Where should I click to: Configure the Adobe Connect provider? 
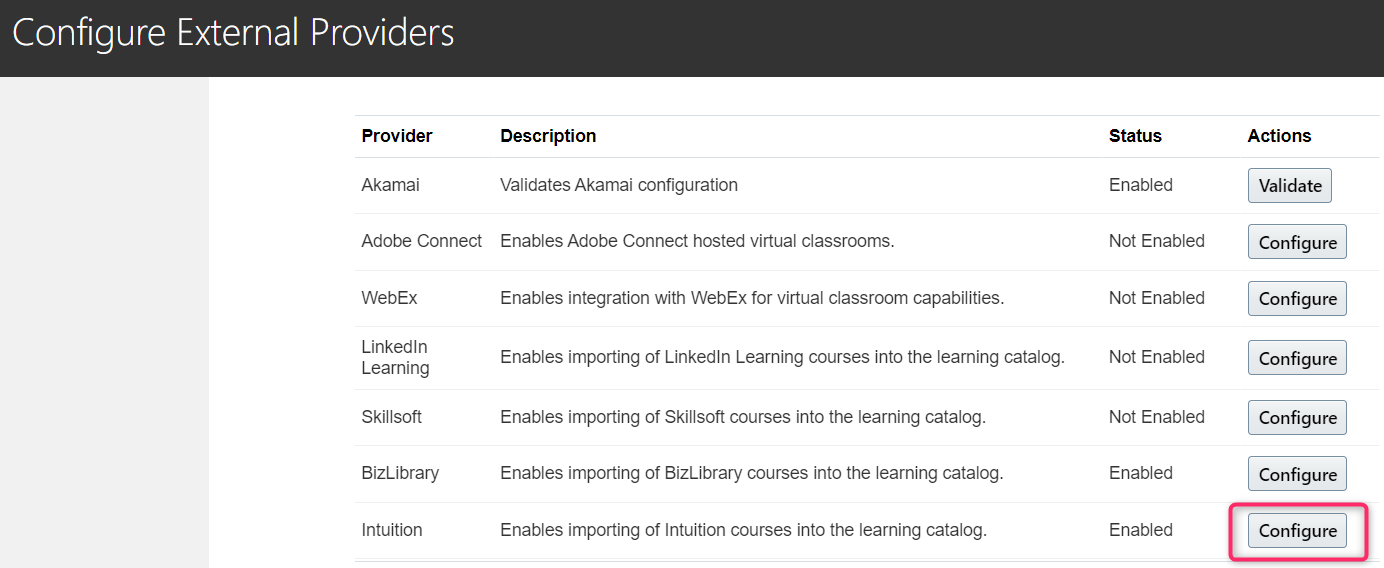[x=1297, y=242]
